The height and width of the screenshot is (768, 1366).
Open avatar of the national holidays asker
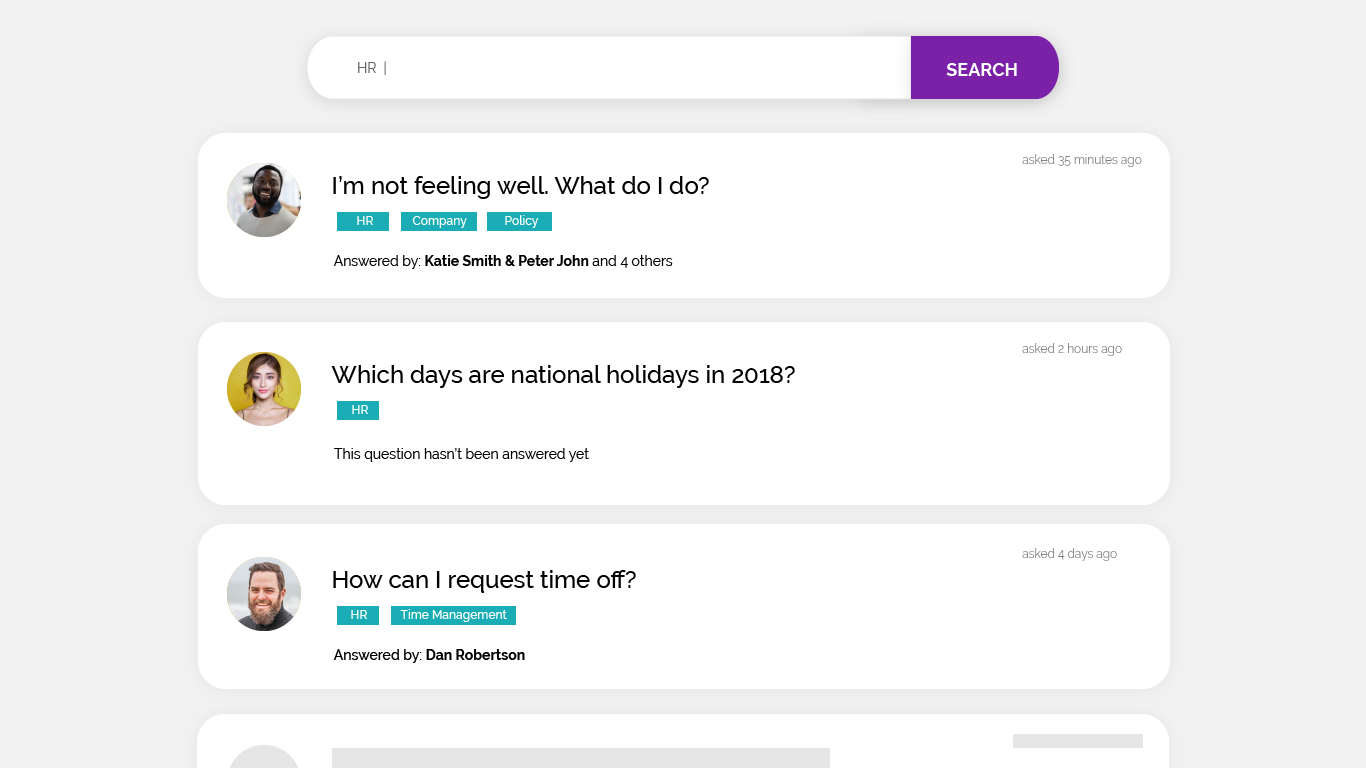pyautogui.click(x=264, y=389)
